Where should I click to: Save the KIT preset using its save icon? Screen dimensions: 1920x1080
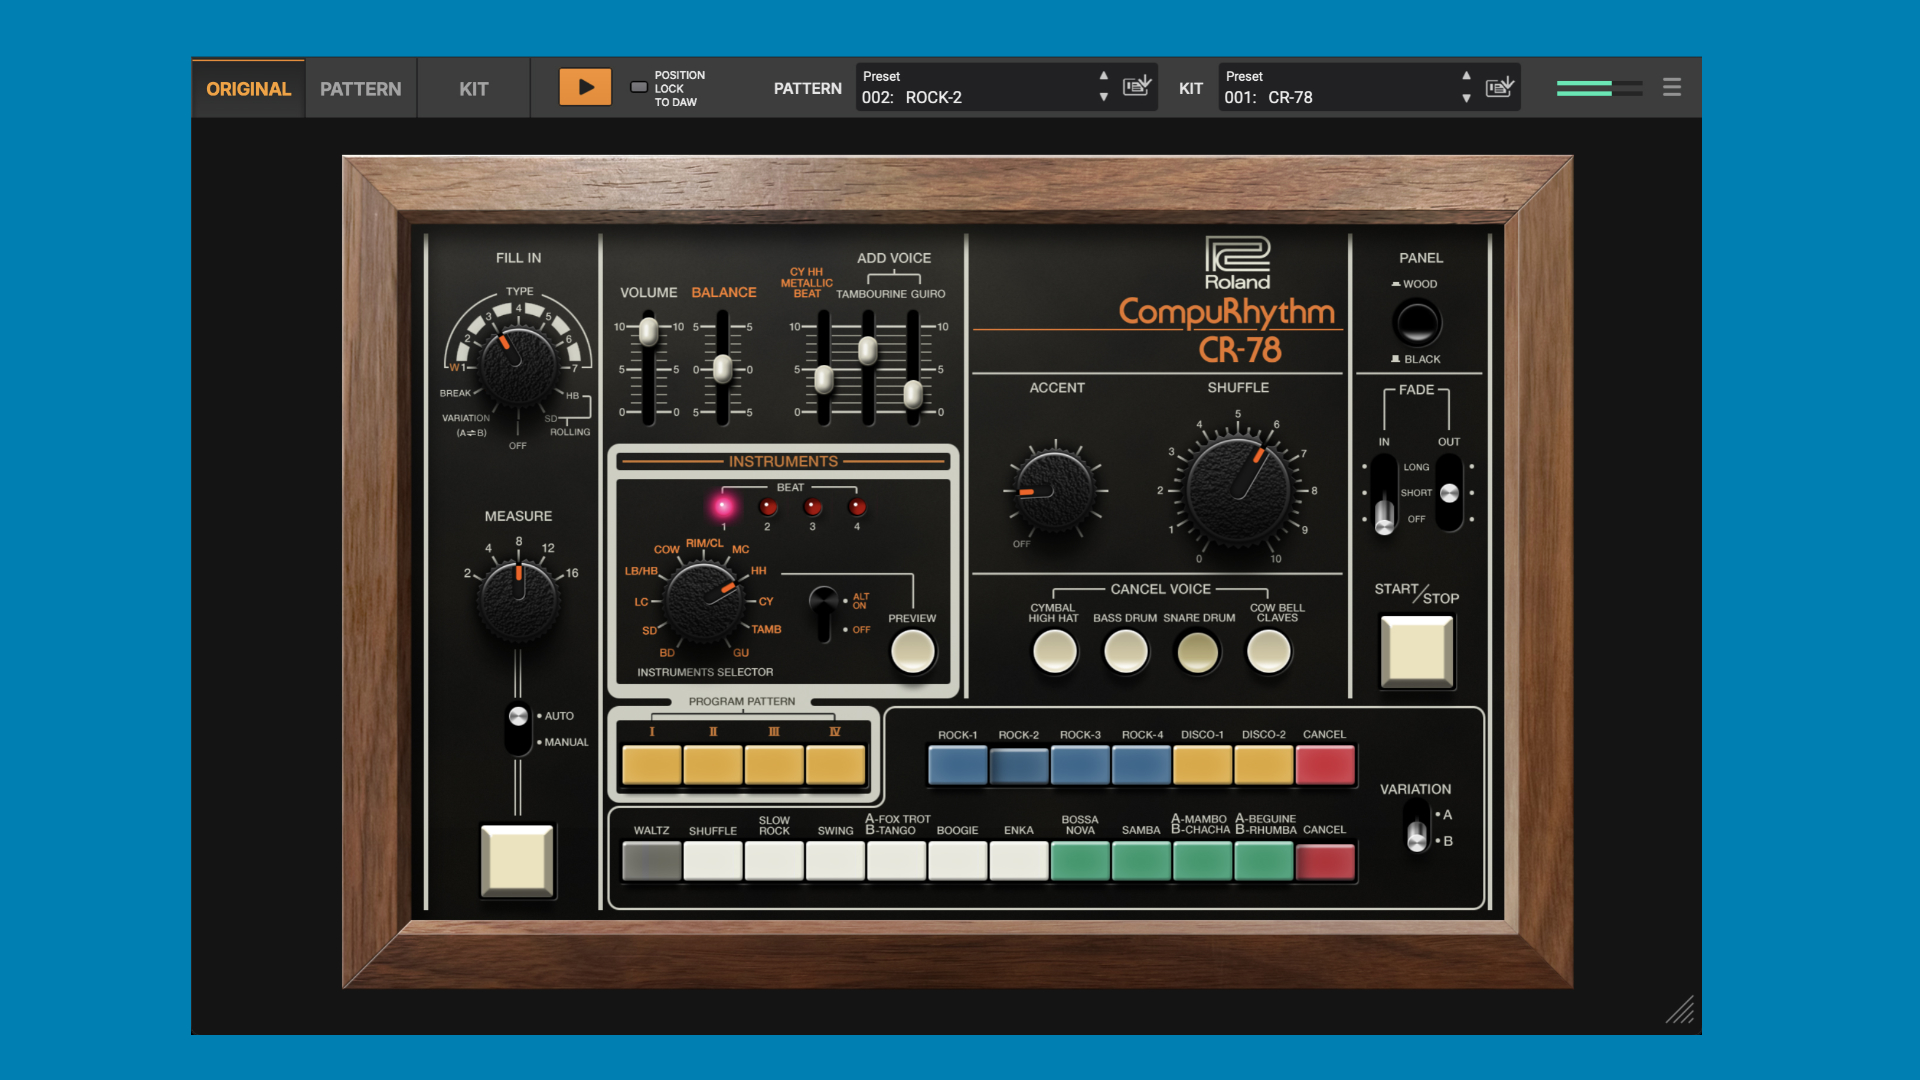(1499, 87)
